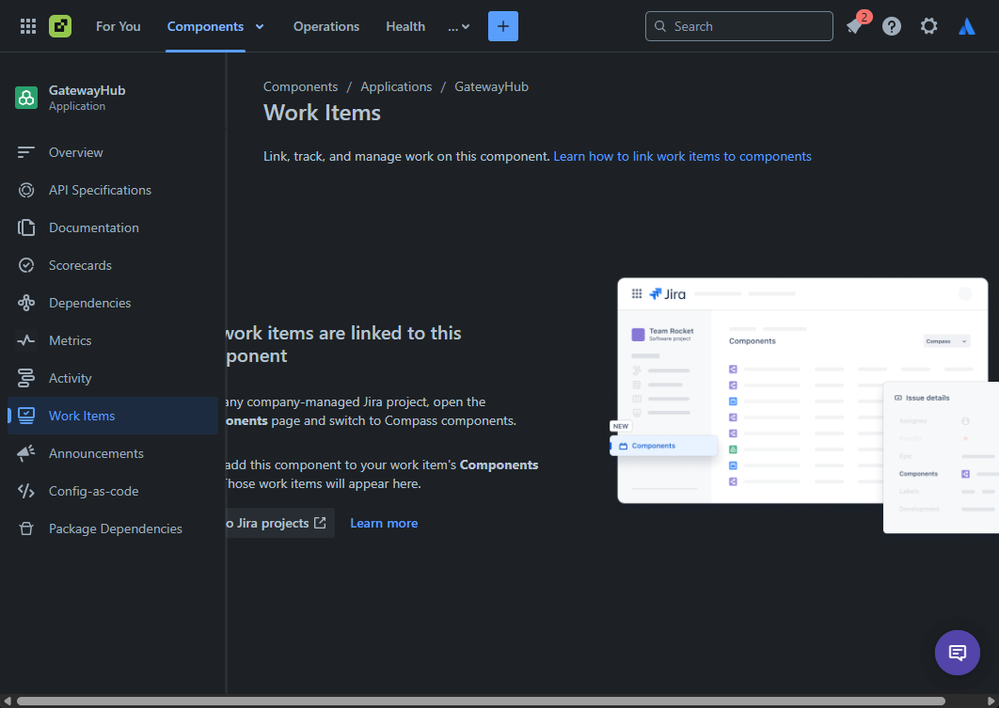Click the Jira projects external link button

coord(280,523)
